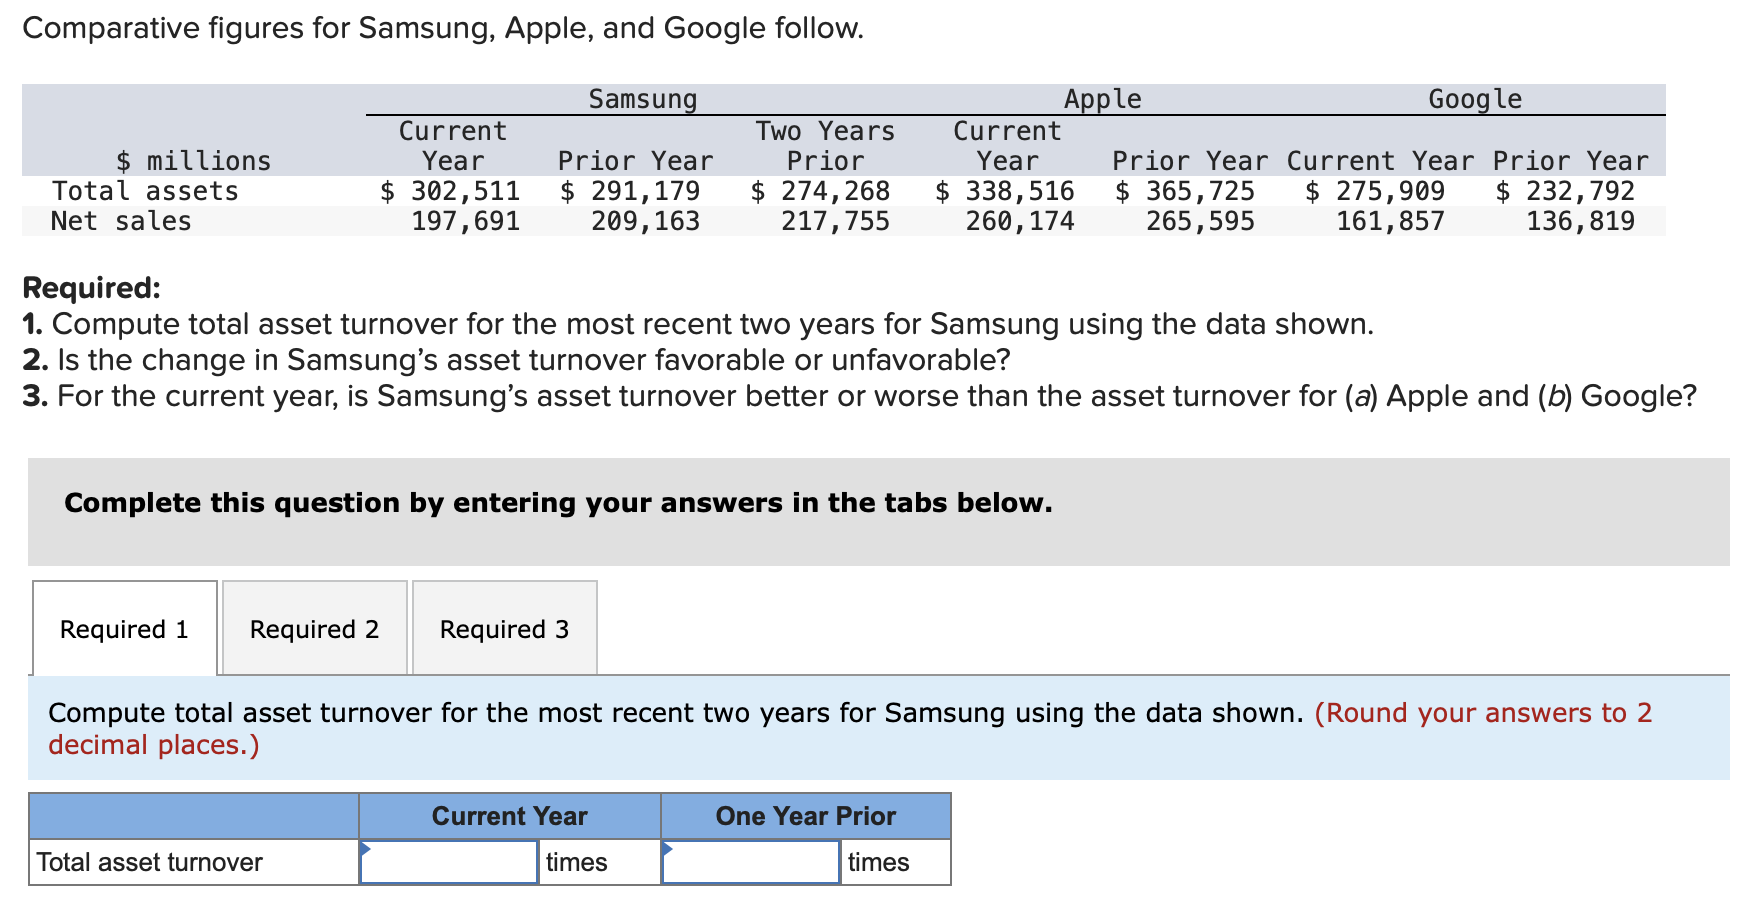Select Samsung current year total assets $302,511
This screenshot has width=1764, height=902.
[x=451, y=191]
